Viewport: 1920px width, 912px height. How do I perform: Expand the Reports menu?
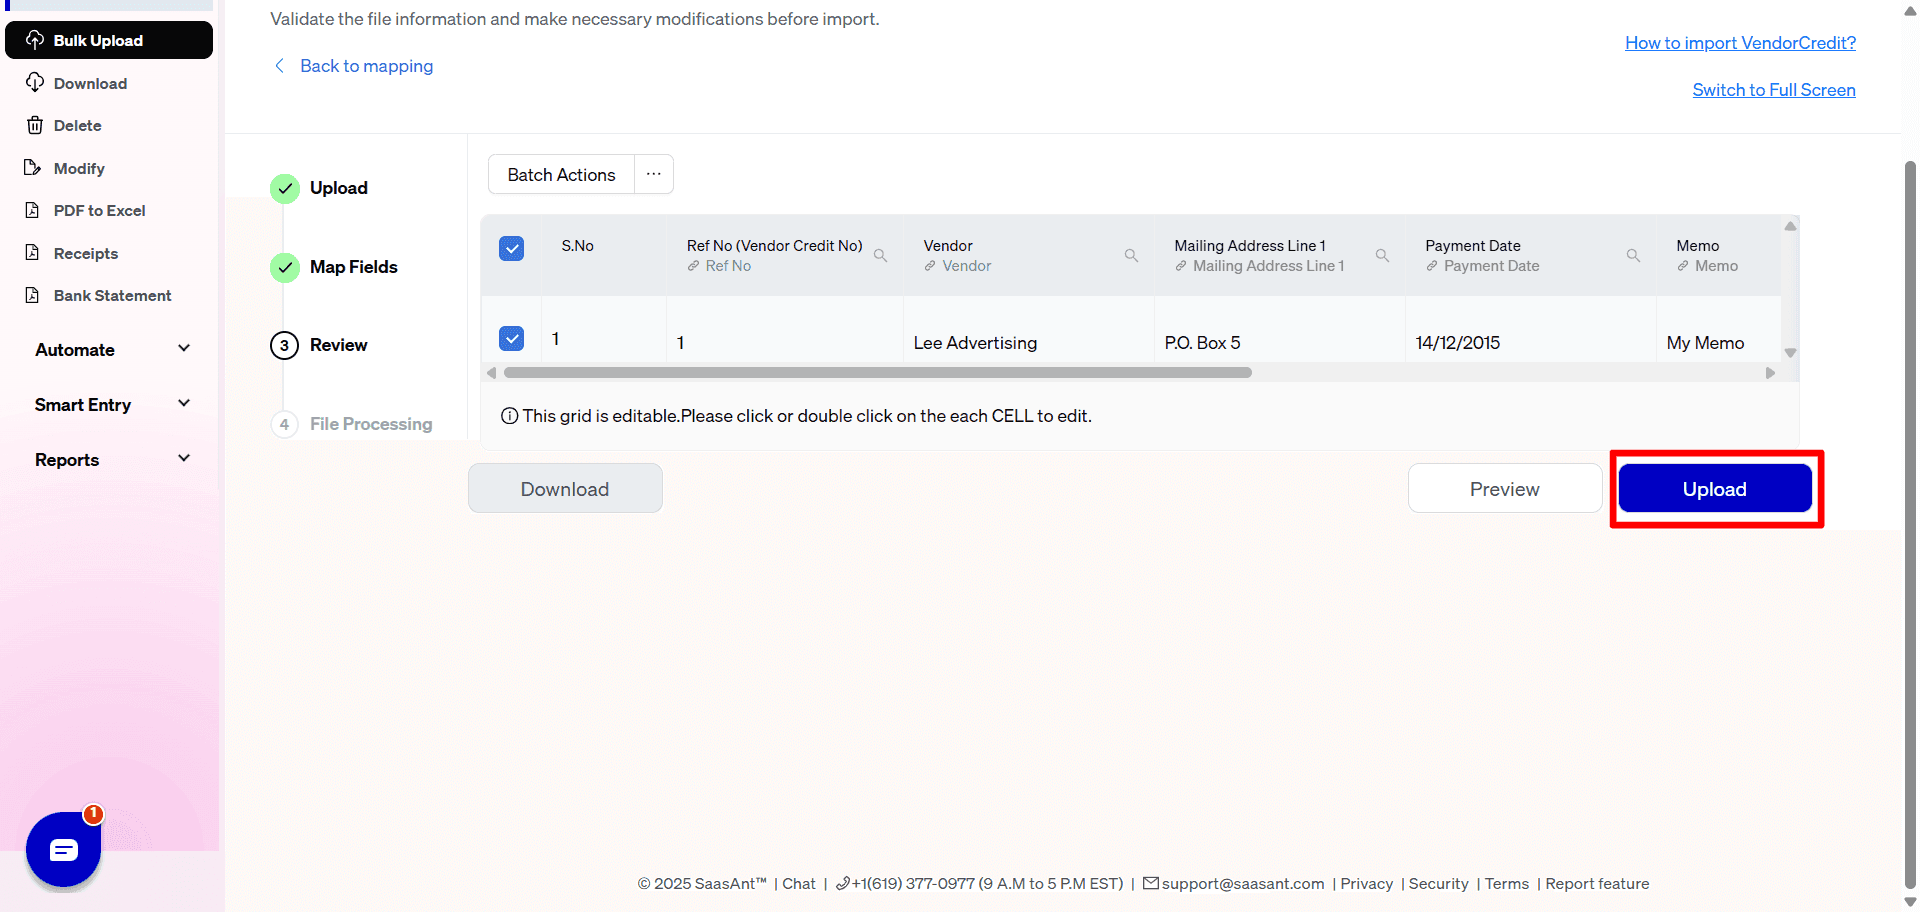click(110, 459)
